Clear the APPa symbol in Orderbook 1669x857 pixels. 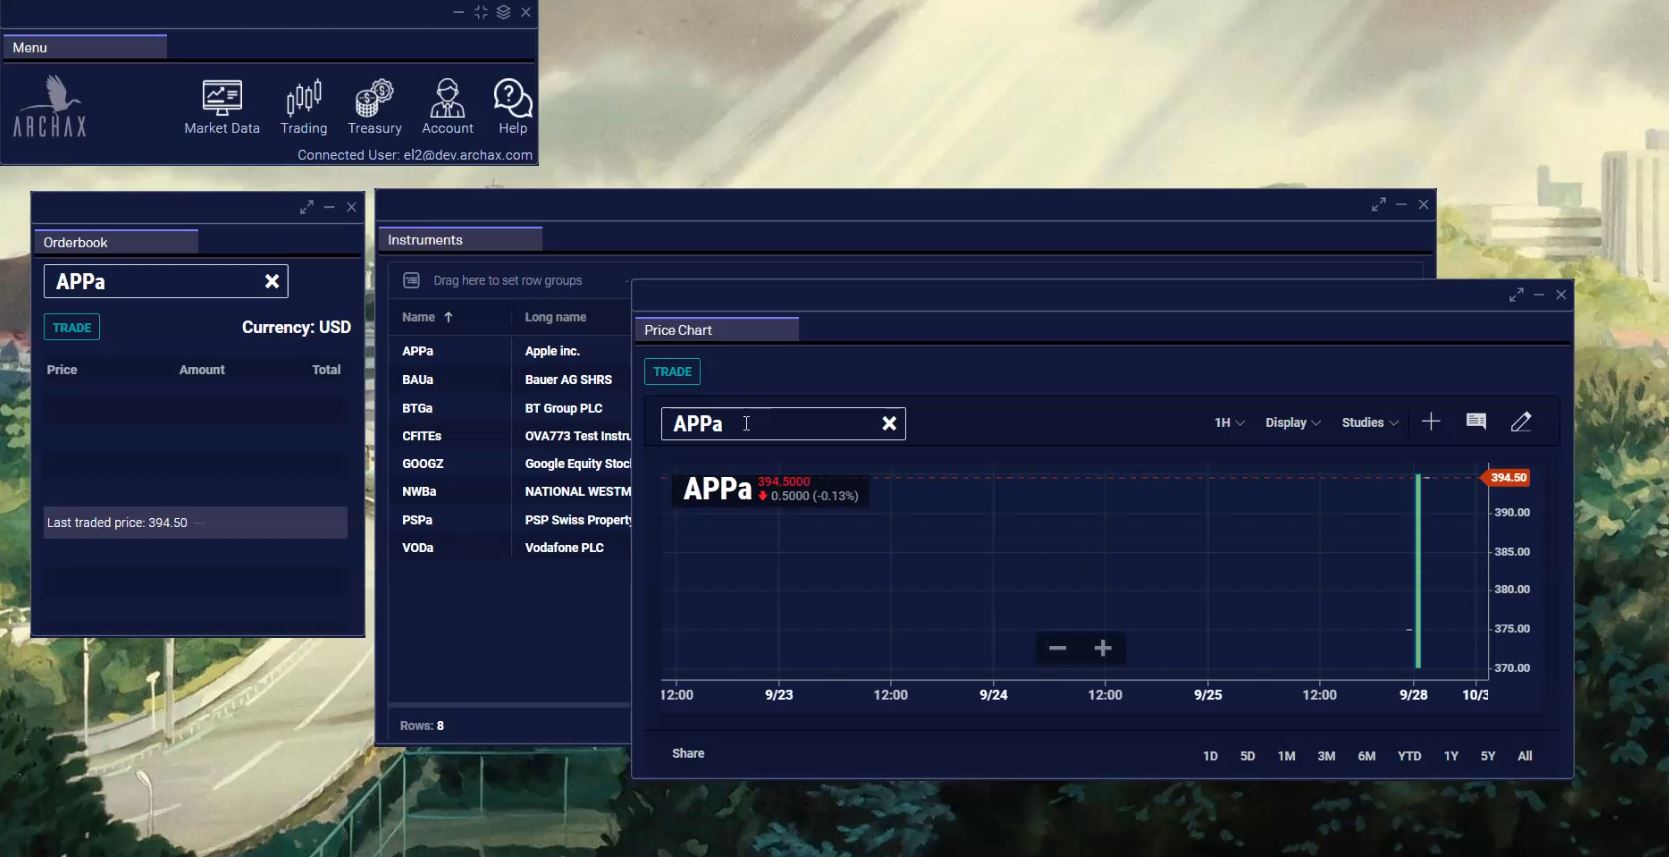click(x=271, y=282)
